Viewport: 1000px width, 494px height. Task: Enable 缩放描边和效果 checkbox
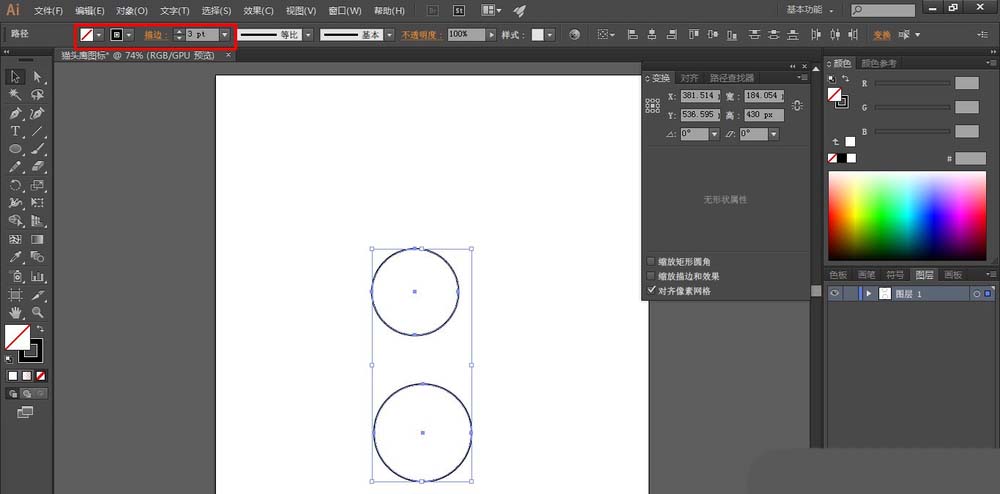[651, 276]
